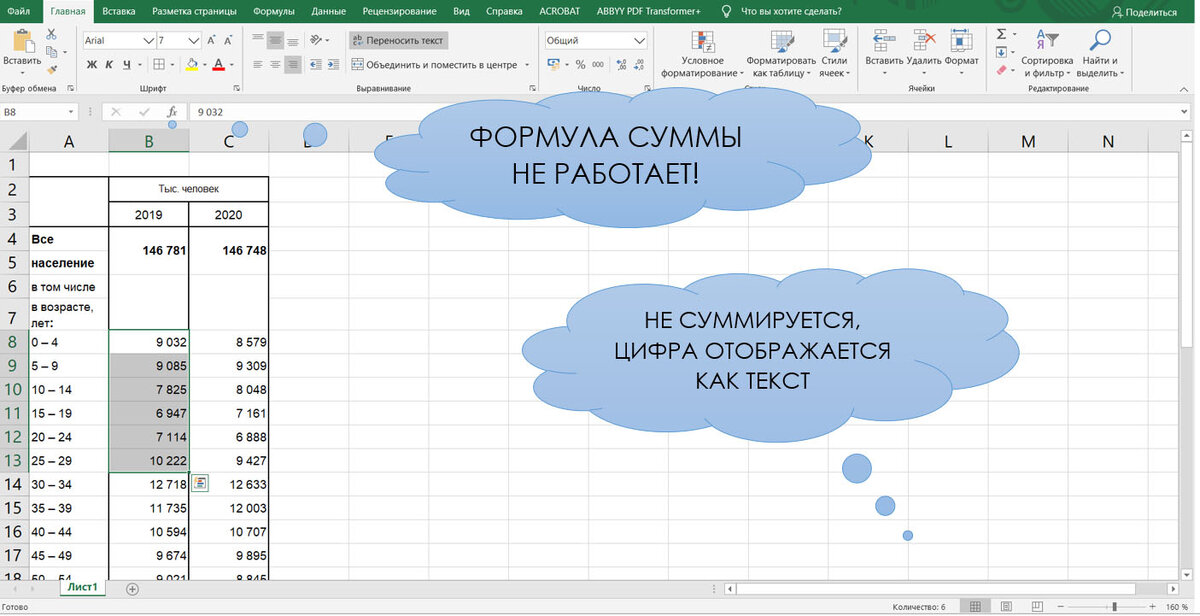Open Найти и выделить dropdown
The height and width of the screenshot is (616, 1200).
point(1100,54)
